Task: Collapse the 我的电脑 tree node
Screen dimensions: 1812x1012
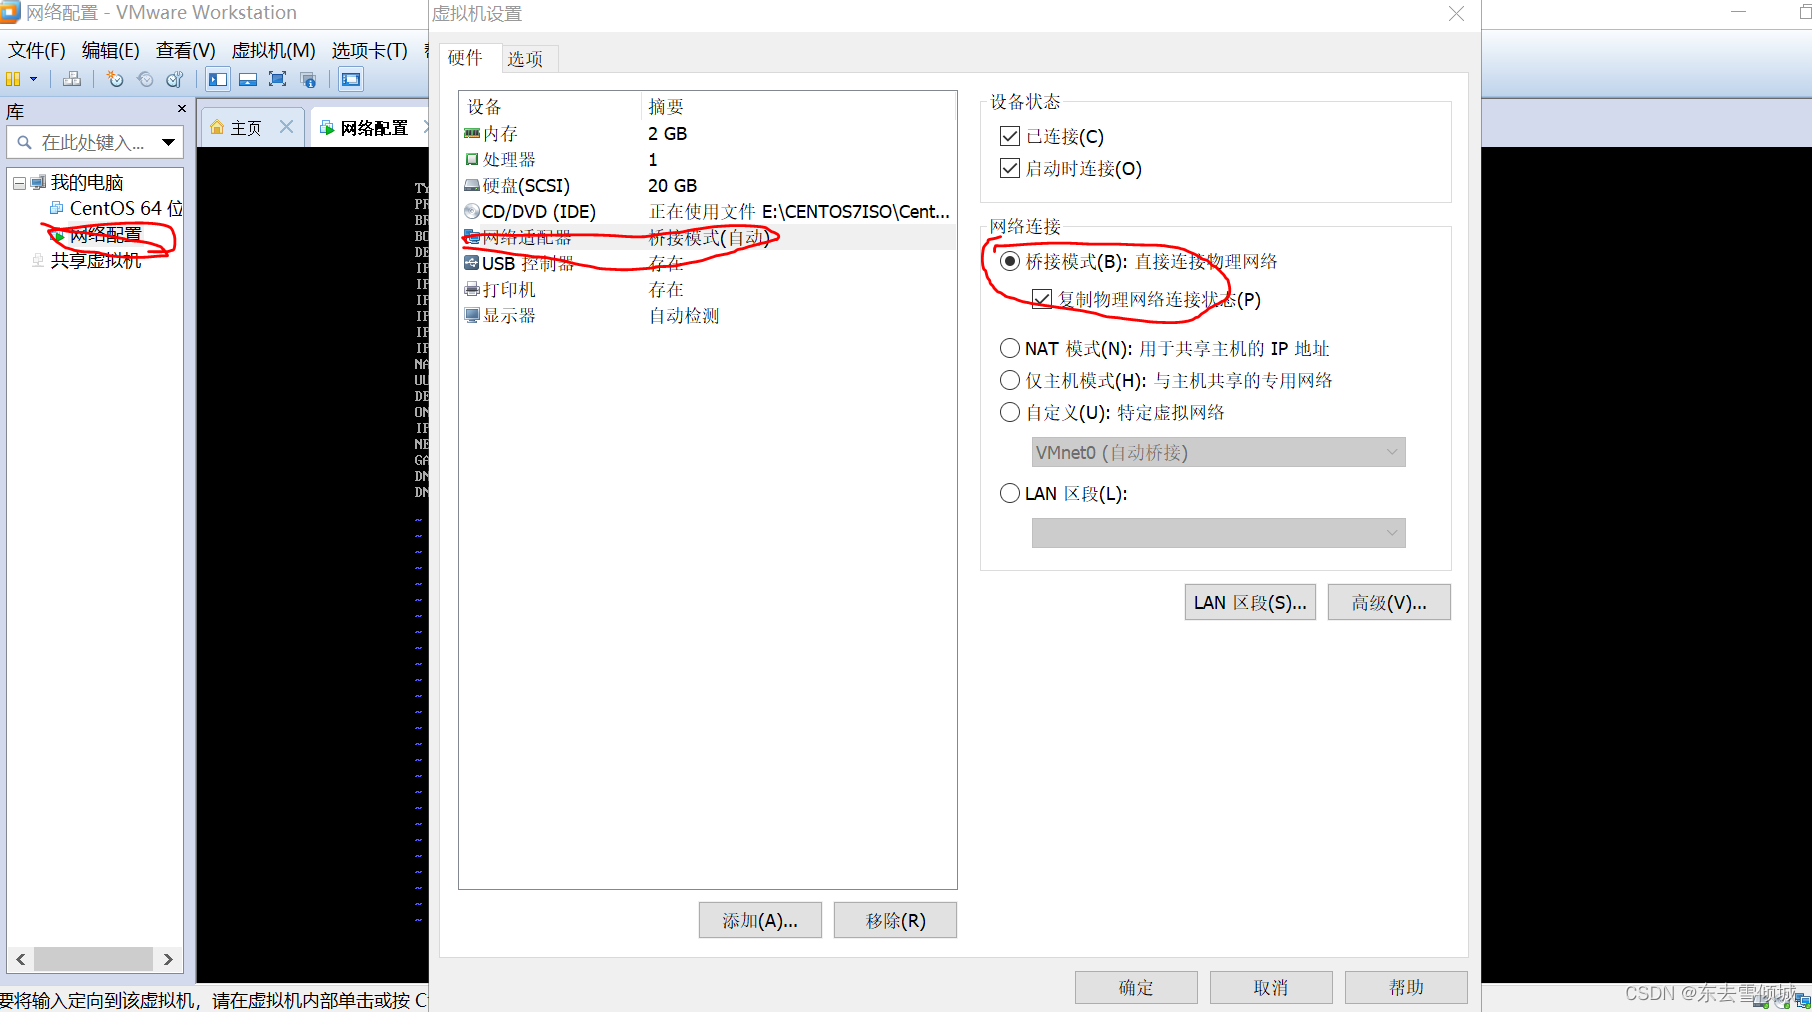Action: 19,183
